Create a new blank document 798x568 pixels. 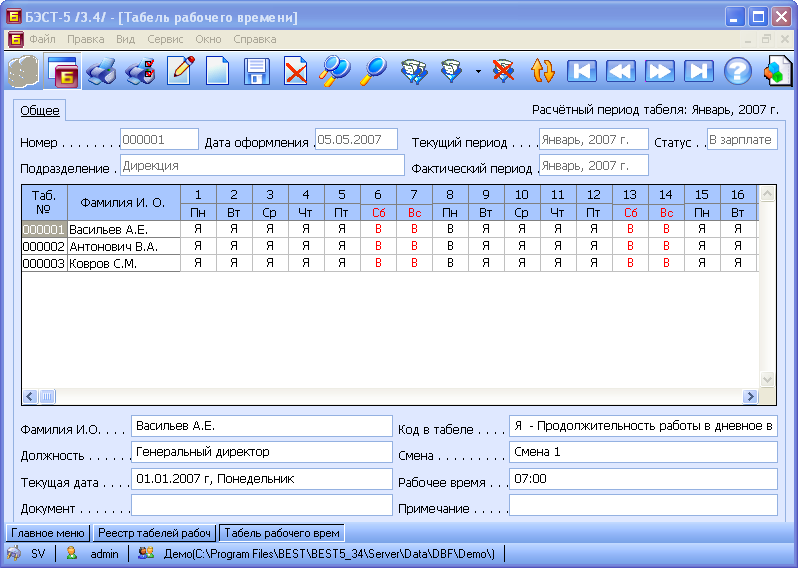(x=217, y=71)
